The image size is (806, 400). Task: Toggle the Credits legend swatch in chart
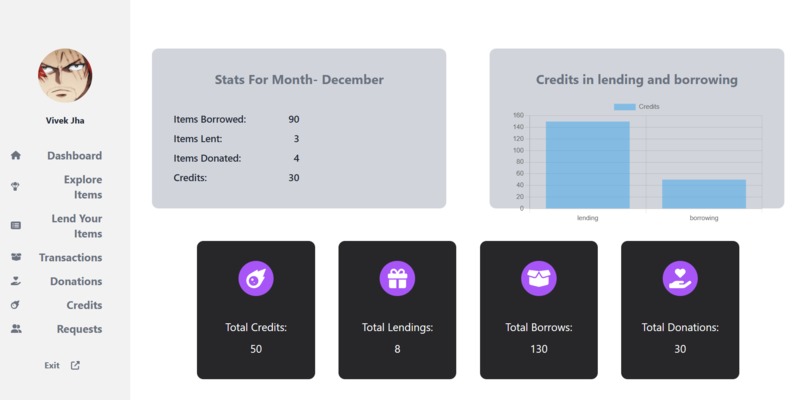click(625, 106)
